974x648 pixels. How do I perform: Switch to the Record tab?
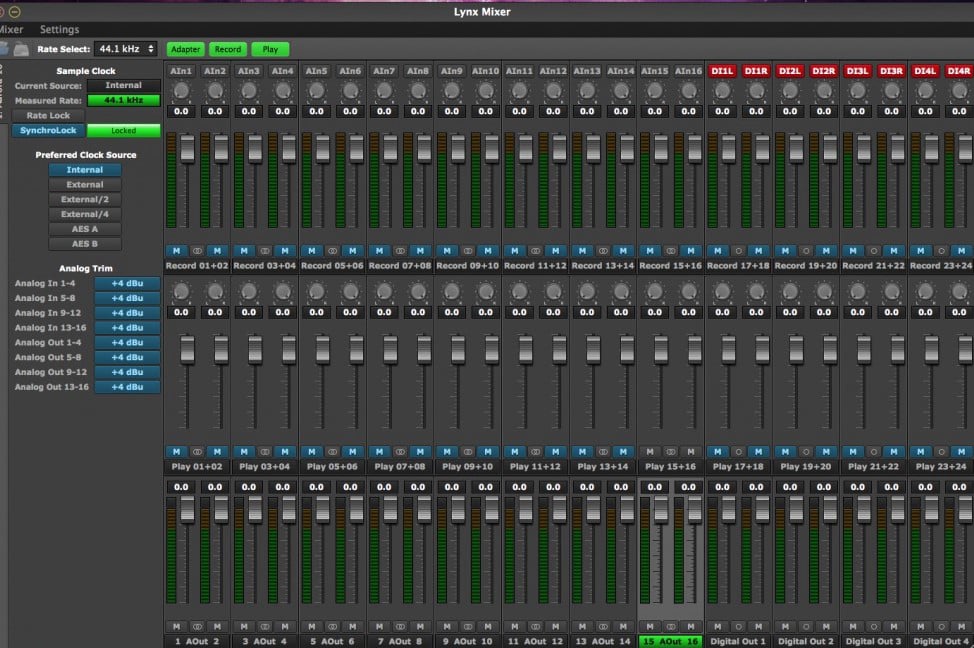(228, 49)
